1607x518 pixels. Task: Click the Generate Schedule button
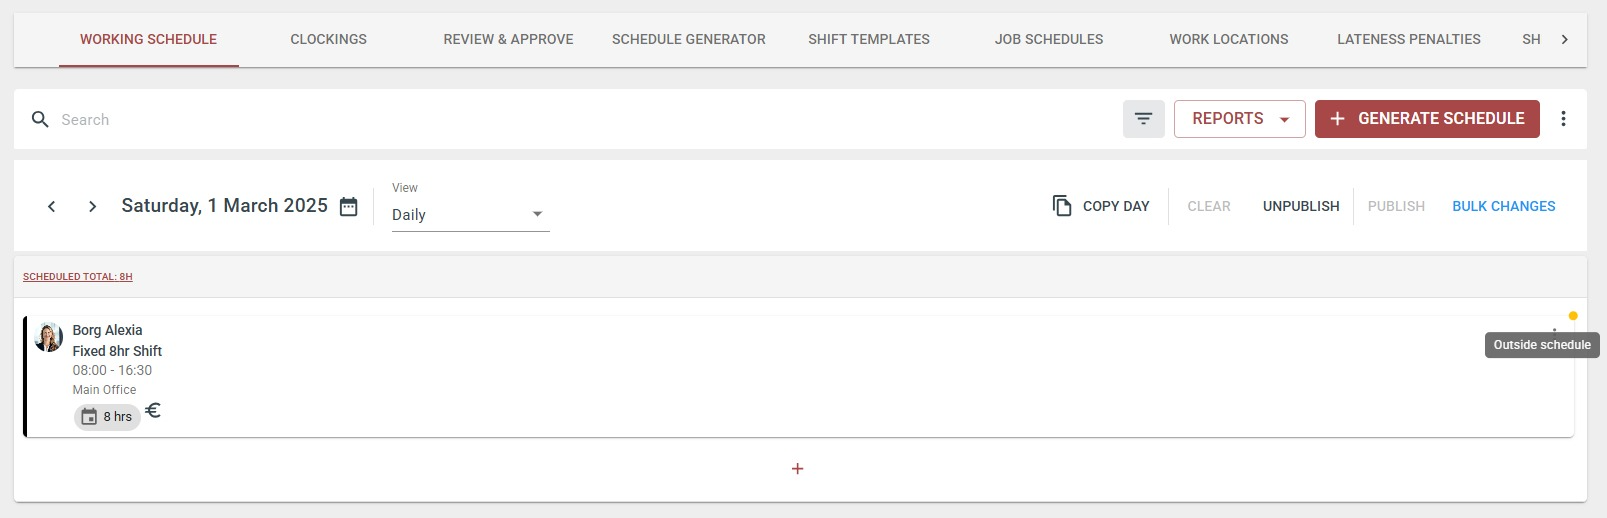[1427, 119]
